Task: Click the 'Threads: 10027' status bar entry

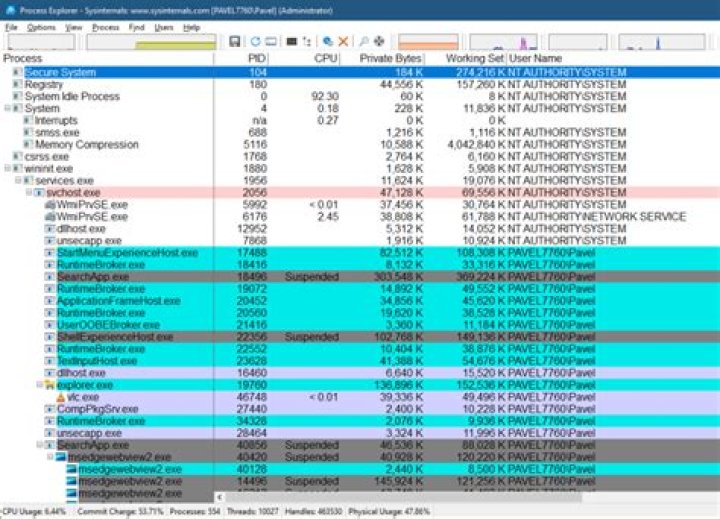Action: click(x=253, y=511)
